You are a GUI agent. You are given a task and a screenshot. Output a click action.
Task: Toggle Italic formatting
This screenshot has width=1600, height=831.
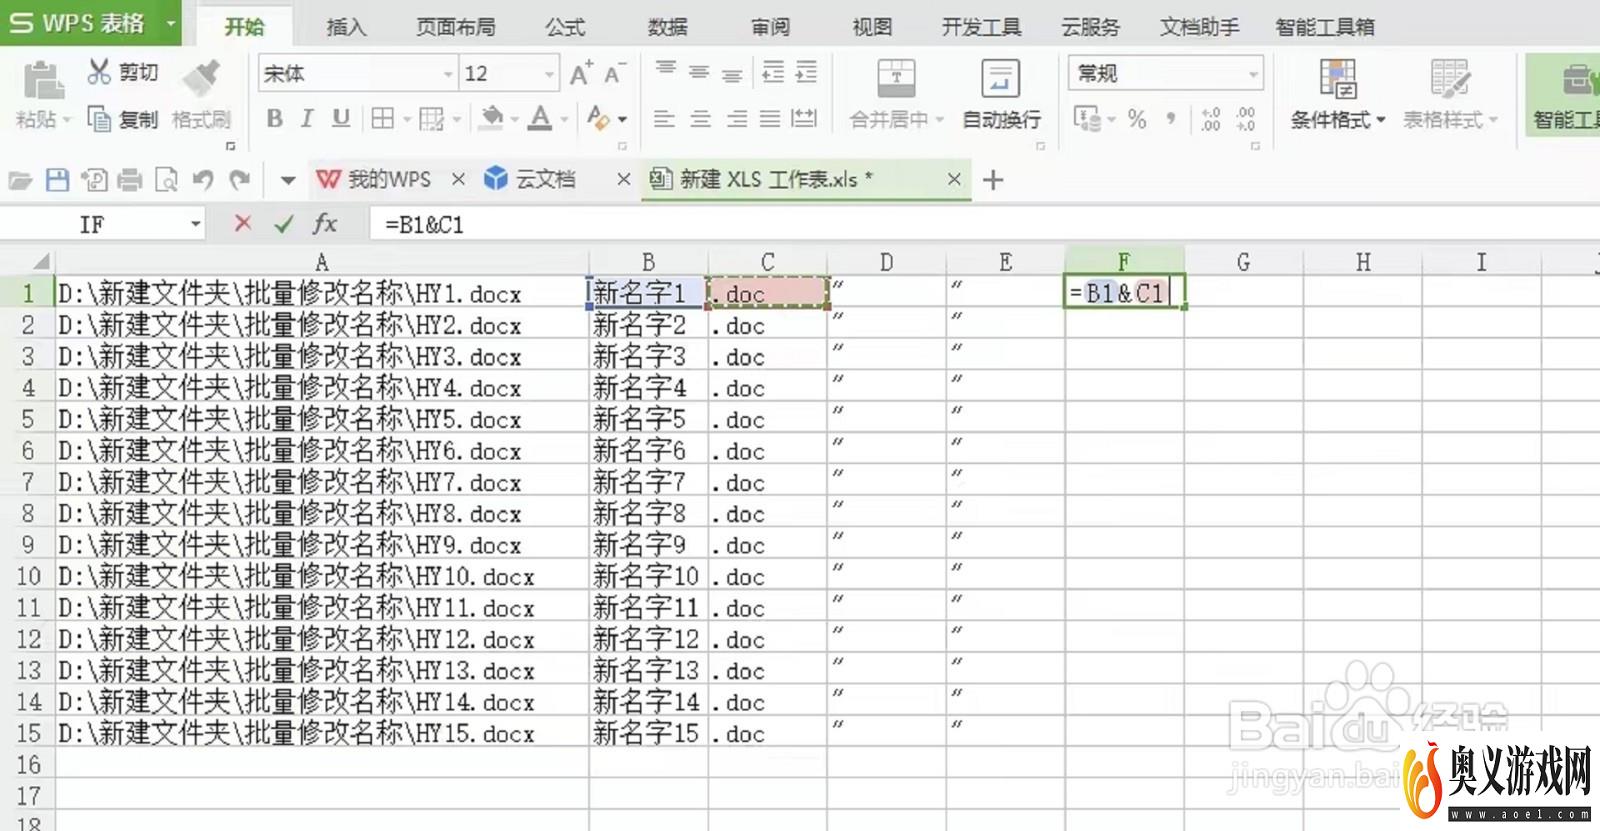click(x=308, y=119)
